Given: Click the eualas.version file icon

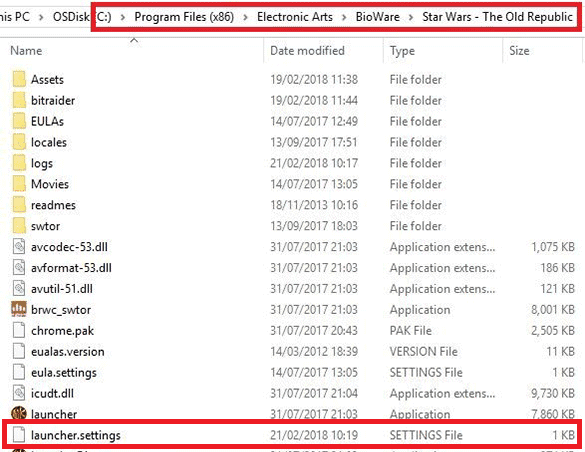Looking at the screenshot, I should pyautogui.click(x=19, y=351).
